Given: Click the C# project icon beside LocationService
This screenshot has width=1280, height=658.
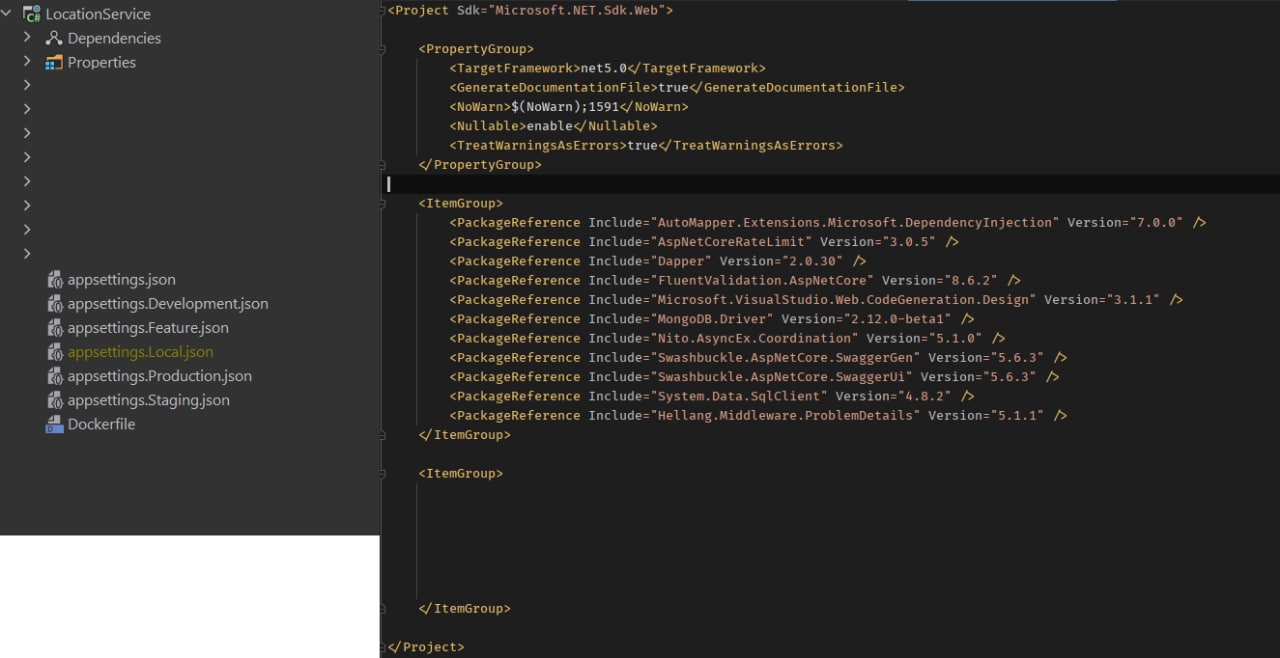Looking at the screenshot, I should click(x=32, y=14).
